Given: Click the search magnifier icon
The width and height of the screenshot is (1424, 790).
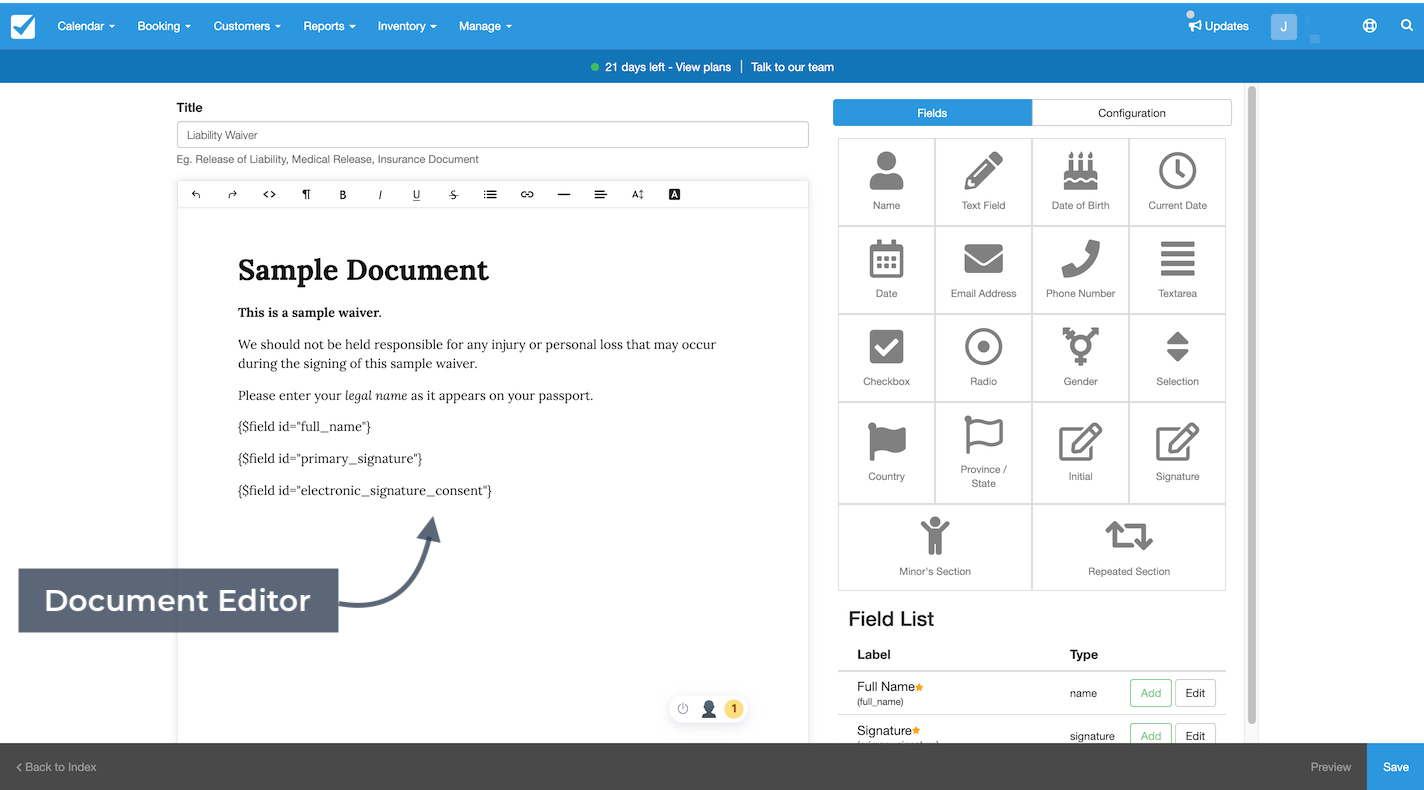Looking at the screenshot, I should [x=1407, y=26].
